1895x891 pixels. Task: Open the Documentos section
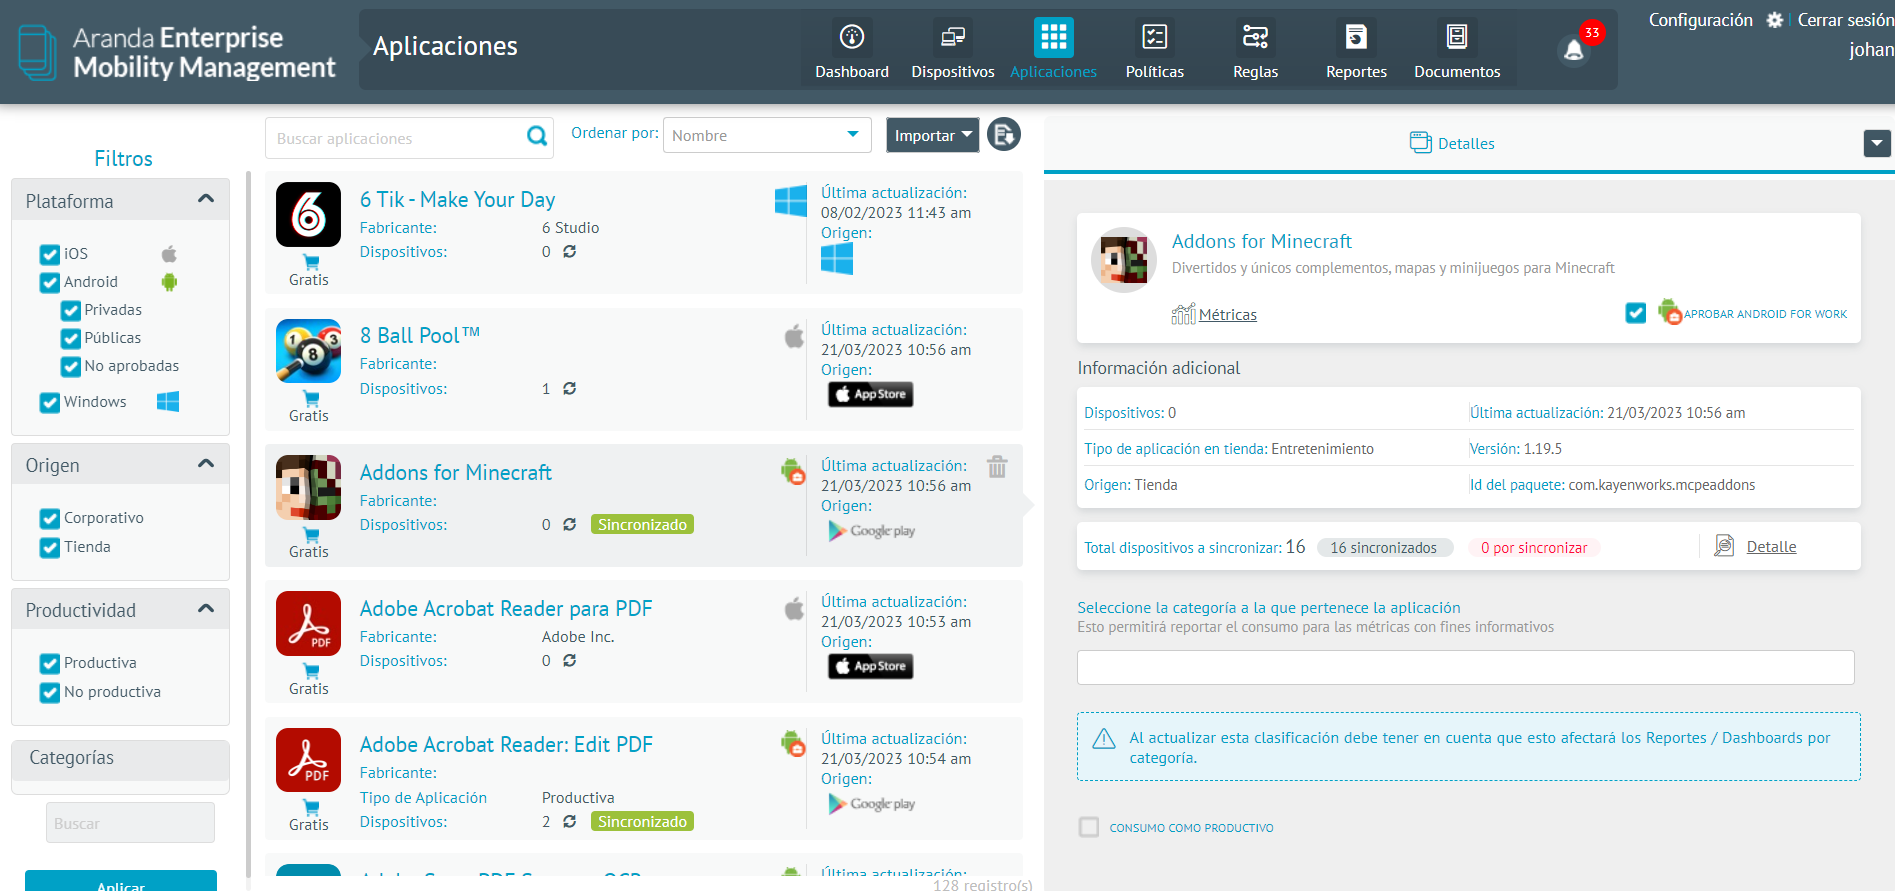point(1457,50)
